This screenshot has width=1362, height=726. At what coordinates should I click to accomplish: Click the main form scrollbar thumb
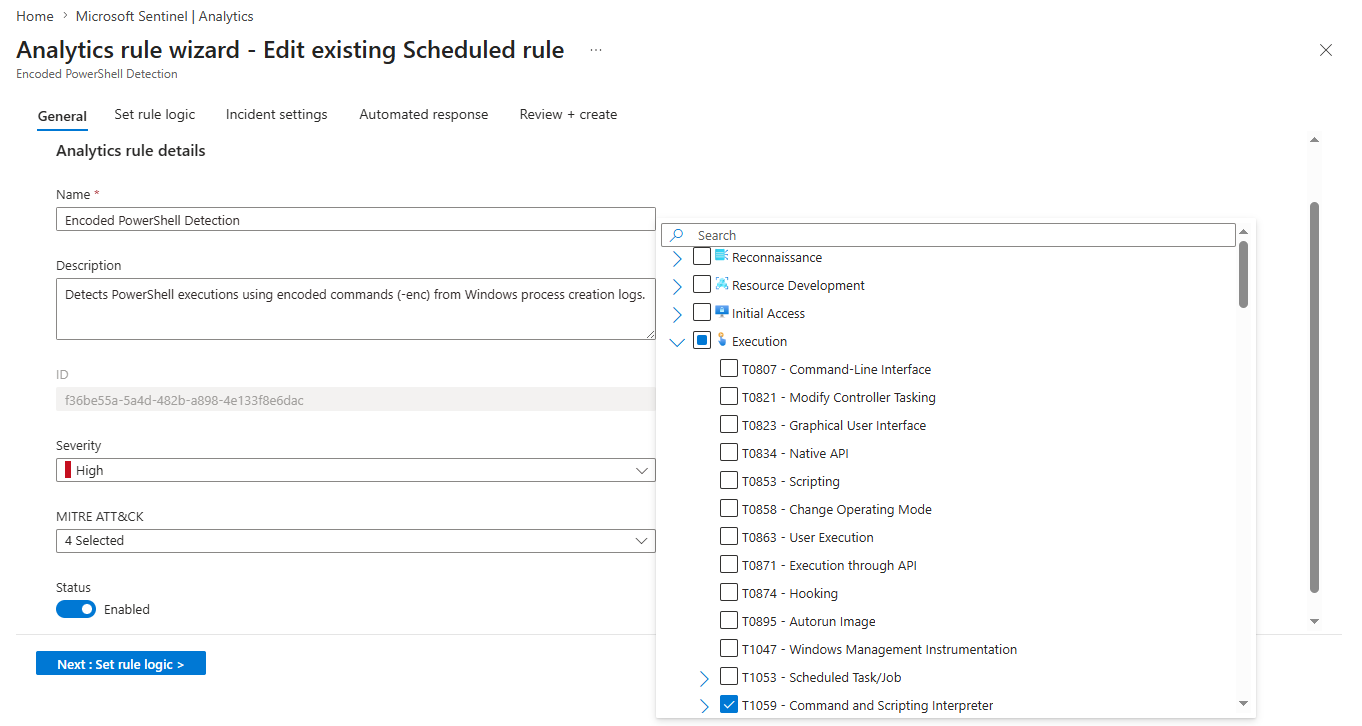point(1315,397)
